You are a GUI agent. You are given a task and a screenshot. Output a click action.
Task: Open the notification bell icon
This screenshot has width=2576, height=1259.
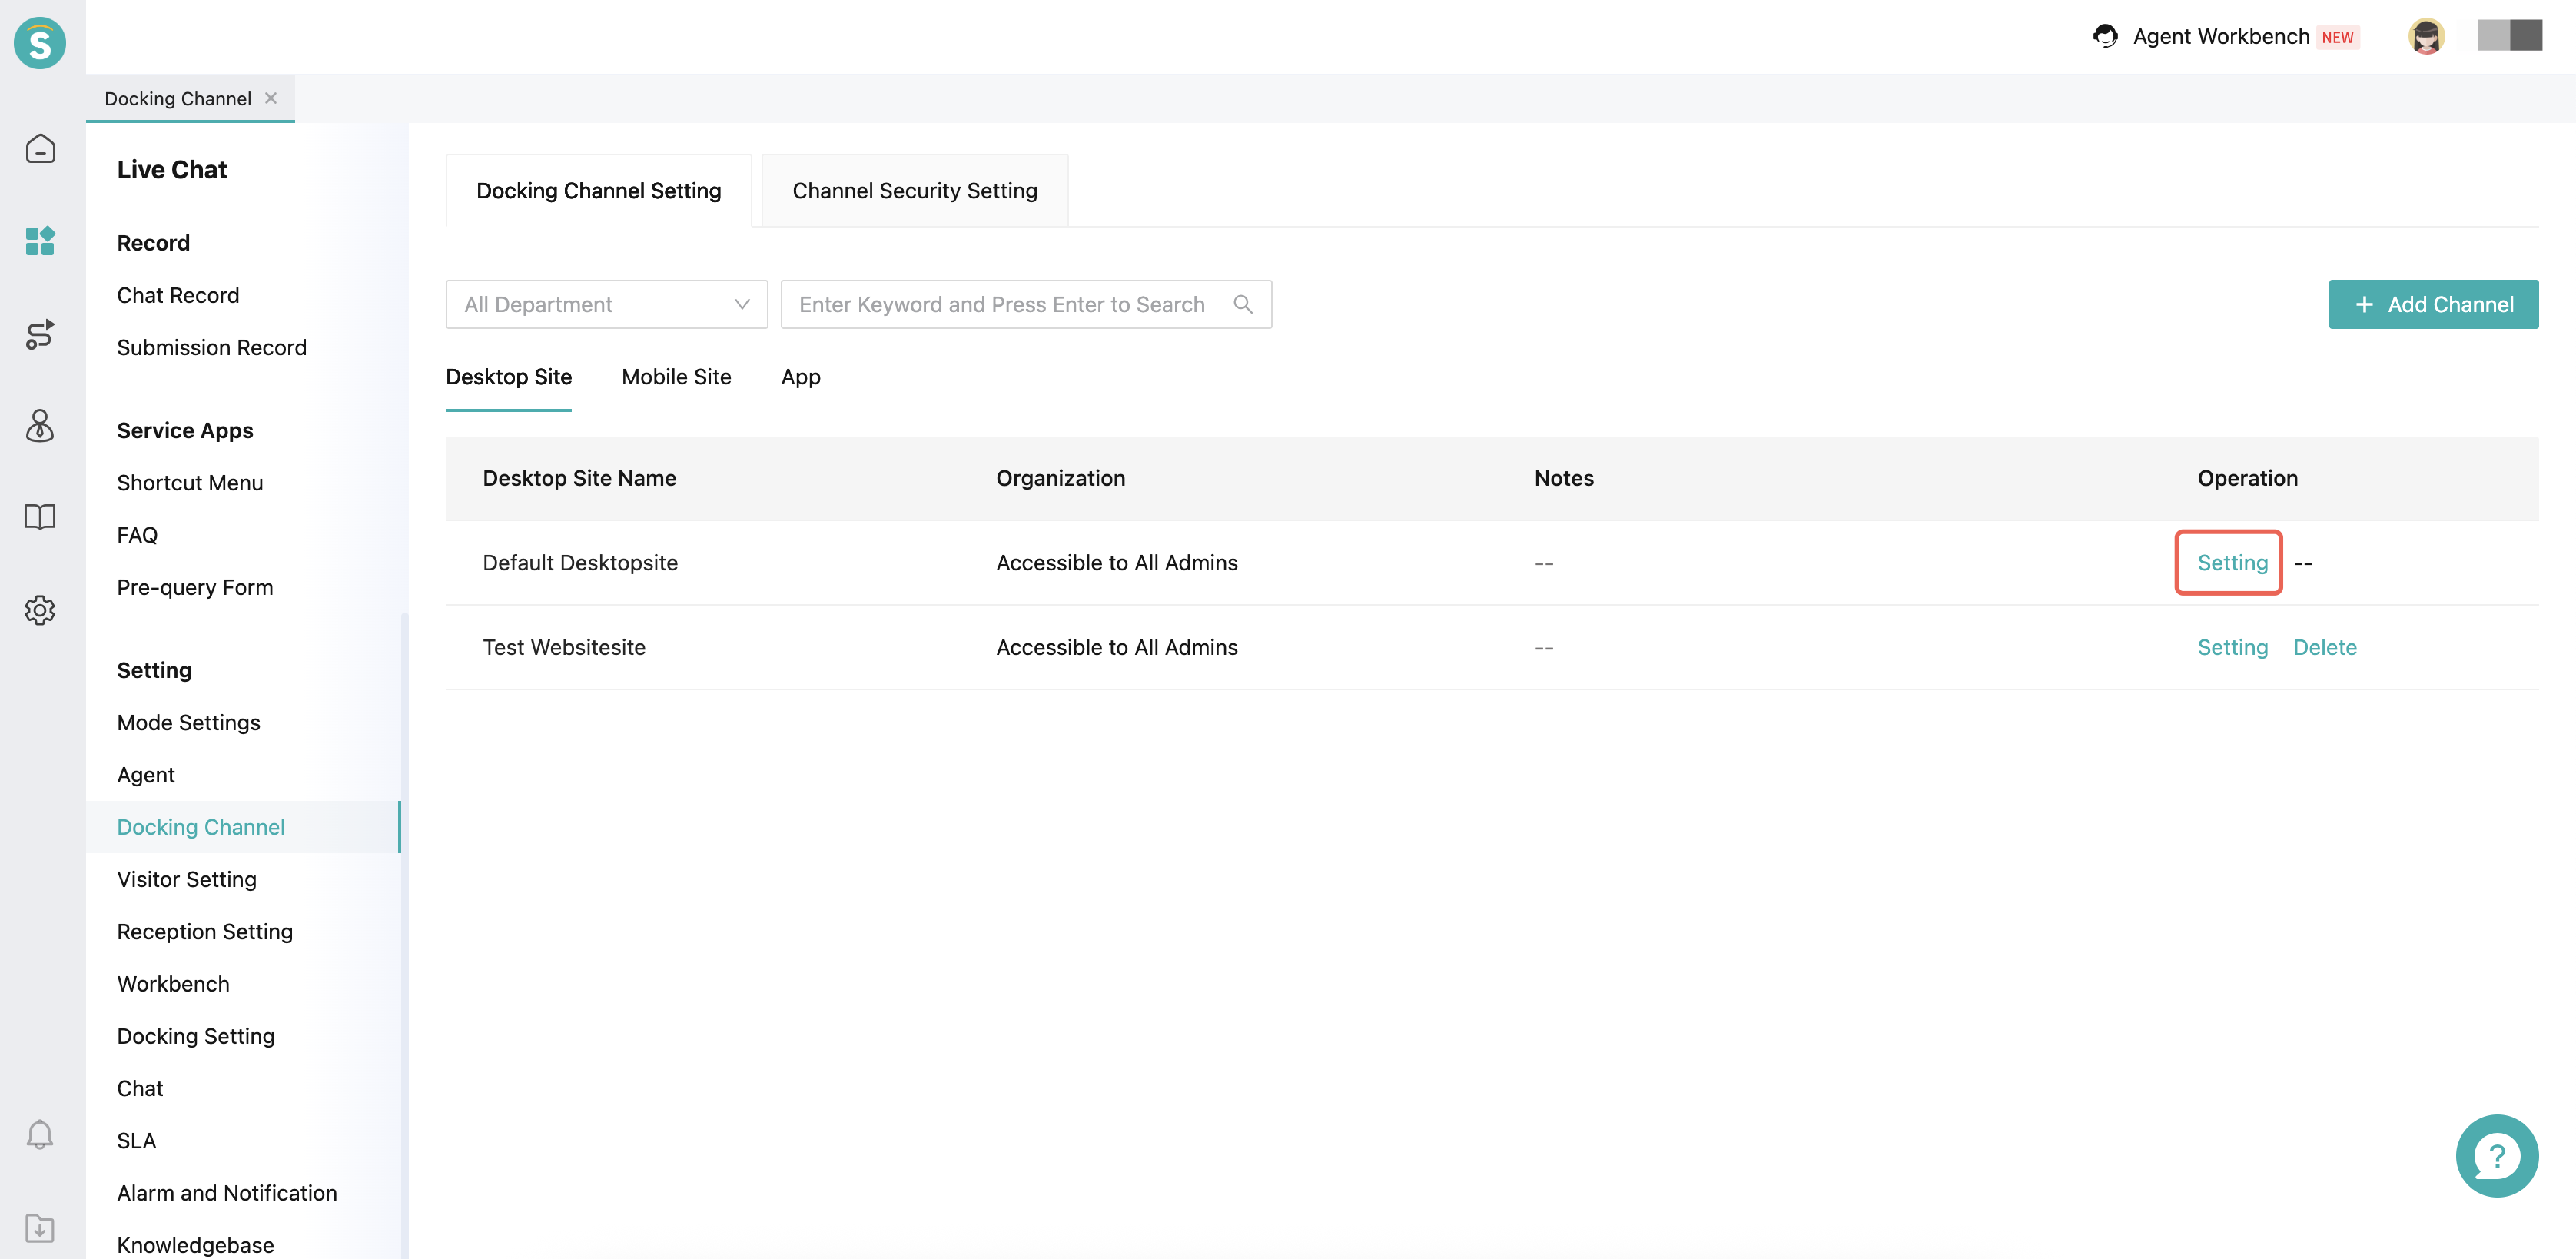tap(40, 1134)
